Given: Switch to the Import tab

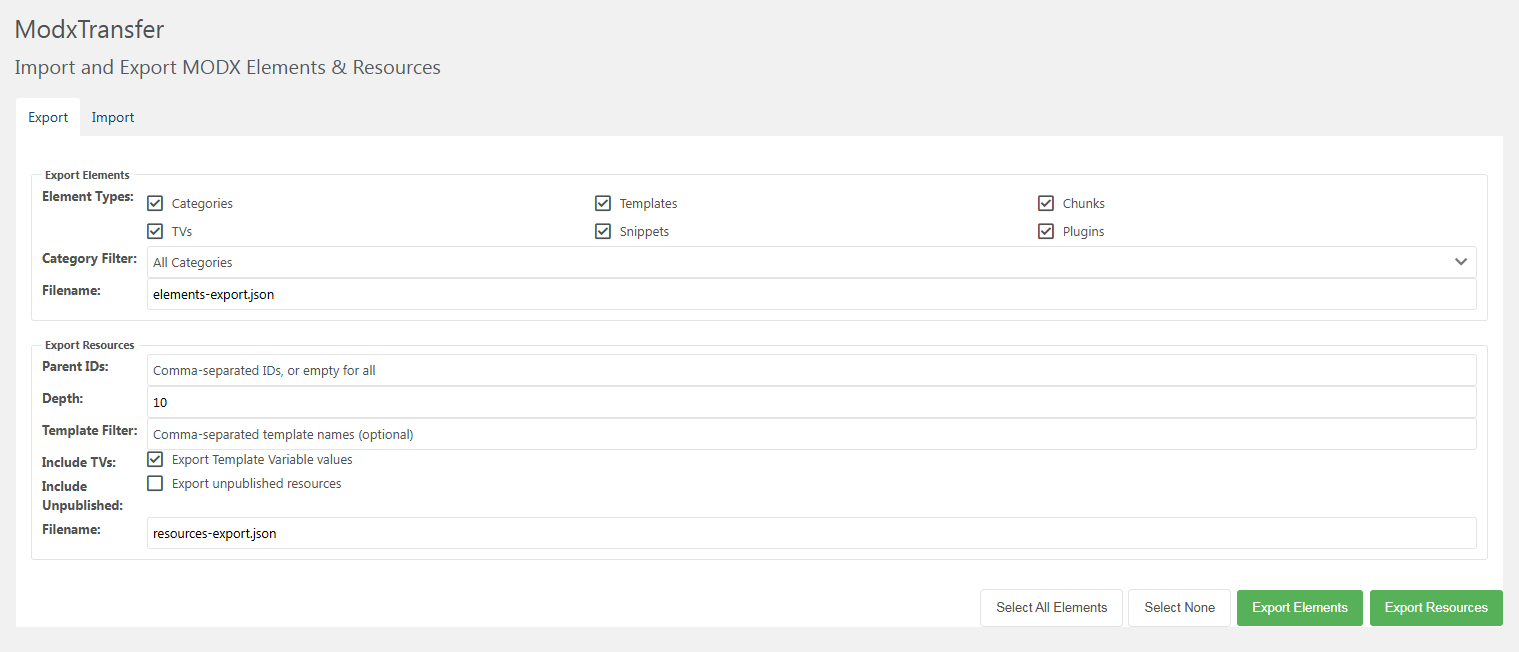Looking at the screenshot, I should [x=113, y=117].
